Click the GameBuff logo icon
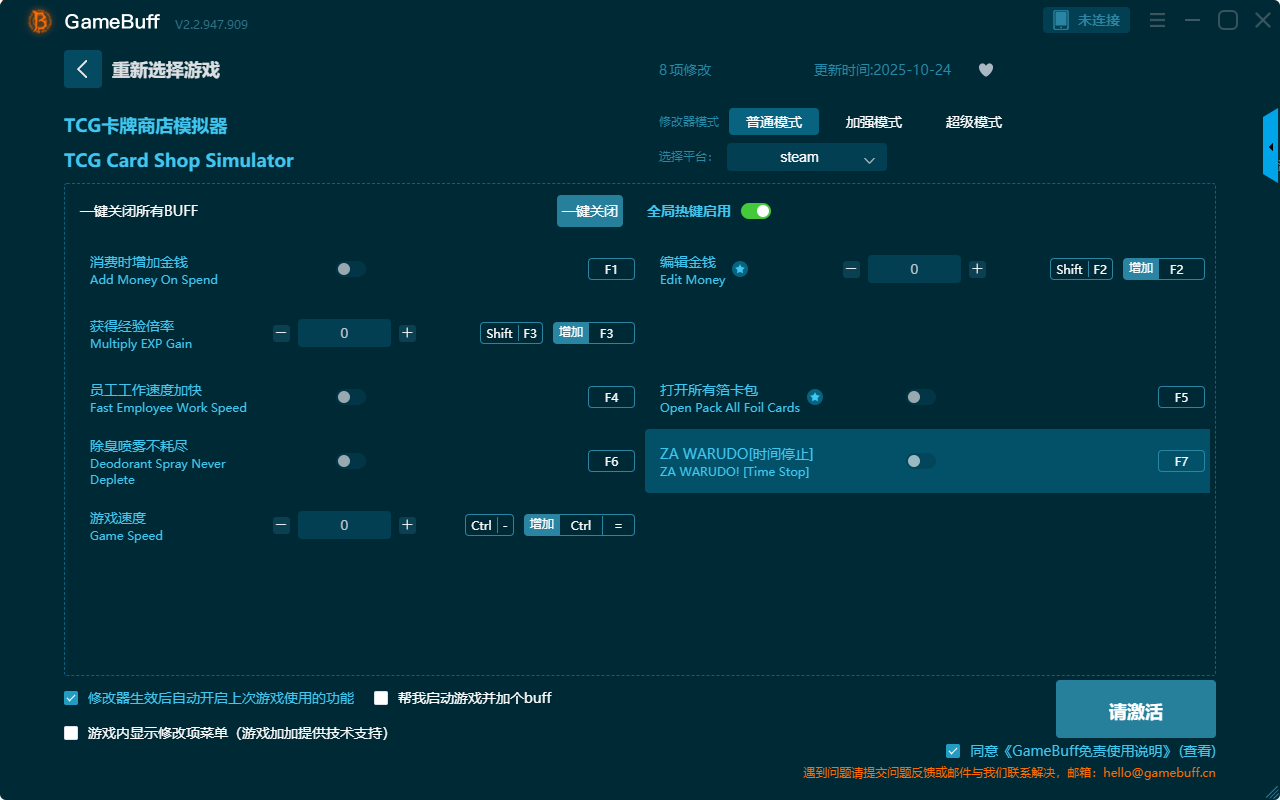 pos(40,21)
